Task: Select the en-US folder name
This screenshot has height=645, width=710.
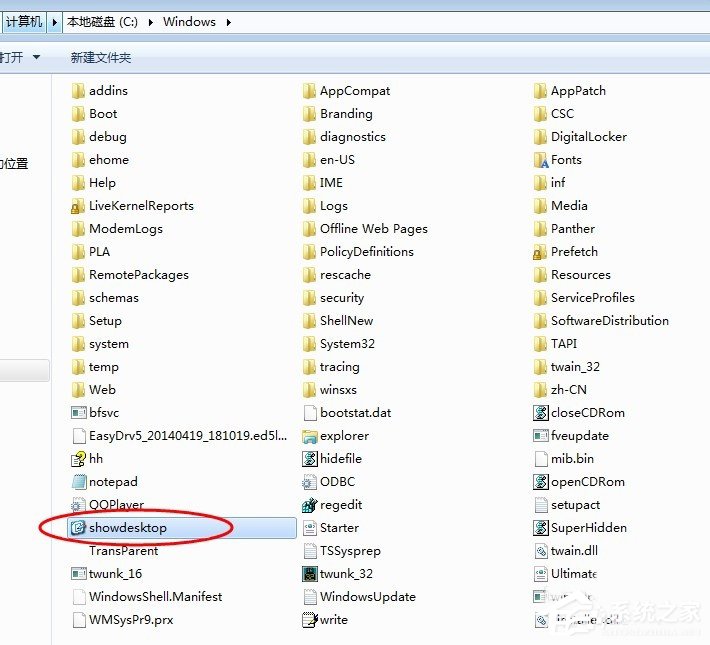Action: (x=337, y=160)
